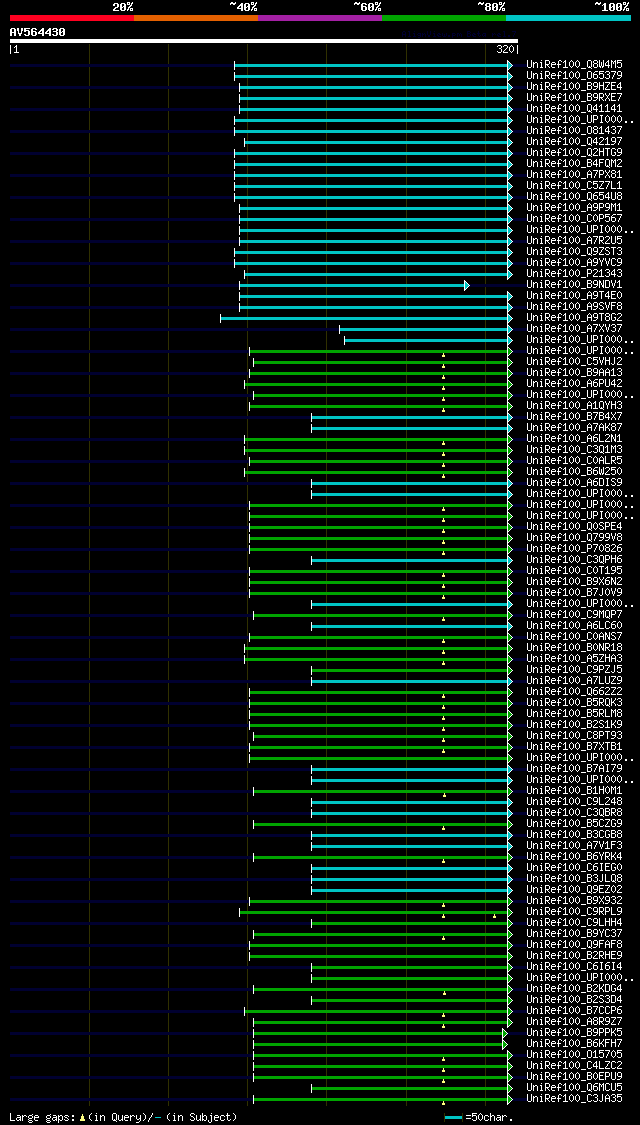The image size is (640, 1125).
Task: Open the UniRef100_C5VHJ2 hit
Action: (574, 362)
